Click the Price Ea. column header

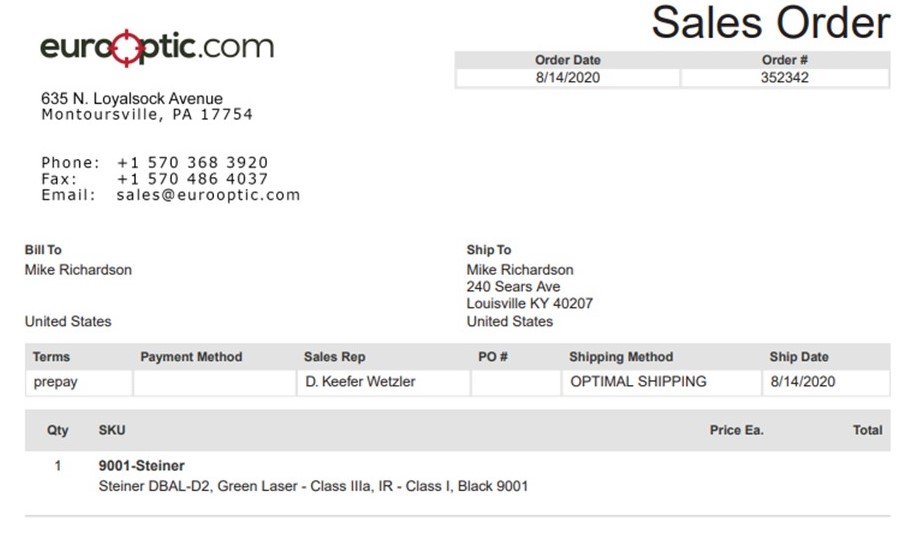pyautogui.click(x=736, y=430)
